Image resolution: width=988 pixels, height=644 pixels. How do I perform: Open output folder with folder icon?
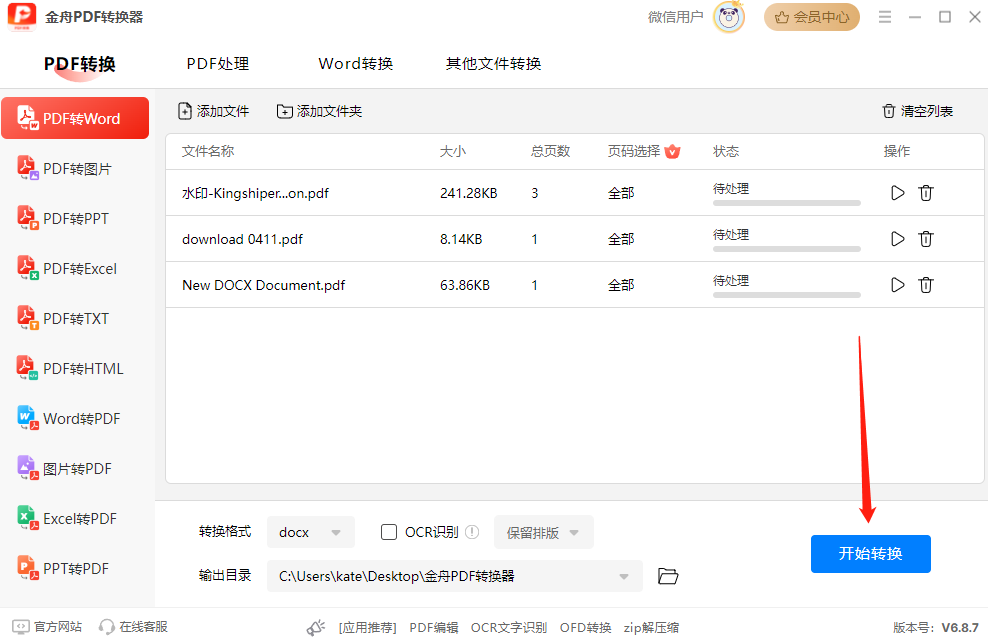tap(668, 576)
